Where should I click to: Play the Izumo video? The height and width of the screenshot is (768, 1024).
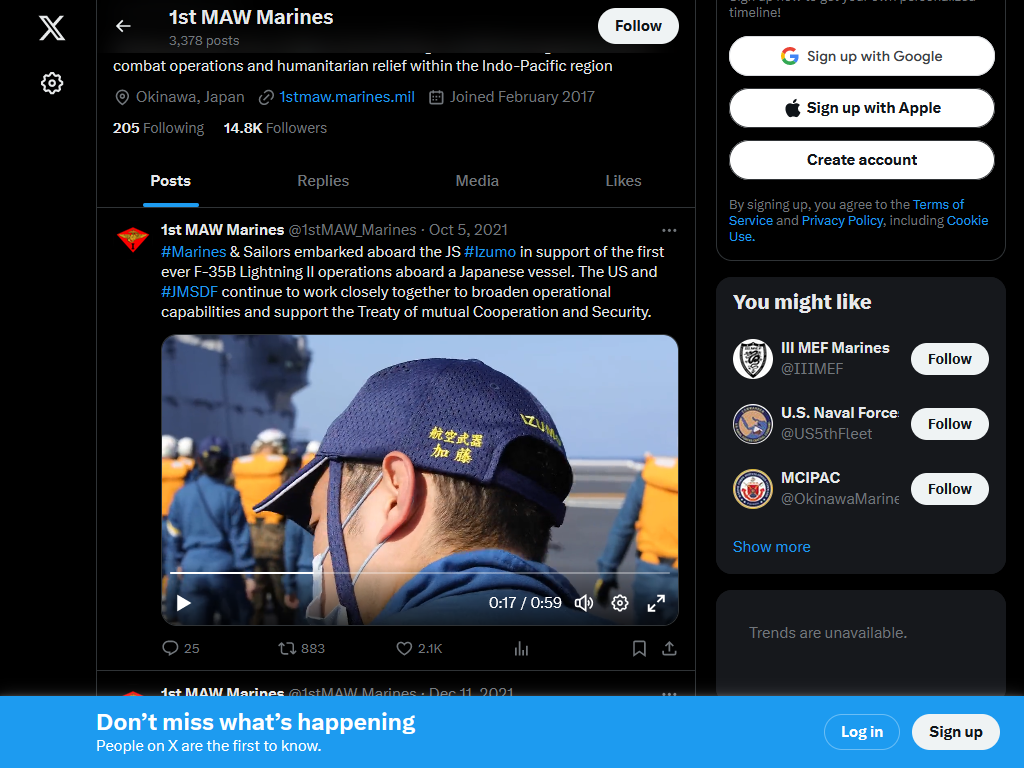[x=184, y=603]
